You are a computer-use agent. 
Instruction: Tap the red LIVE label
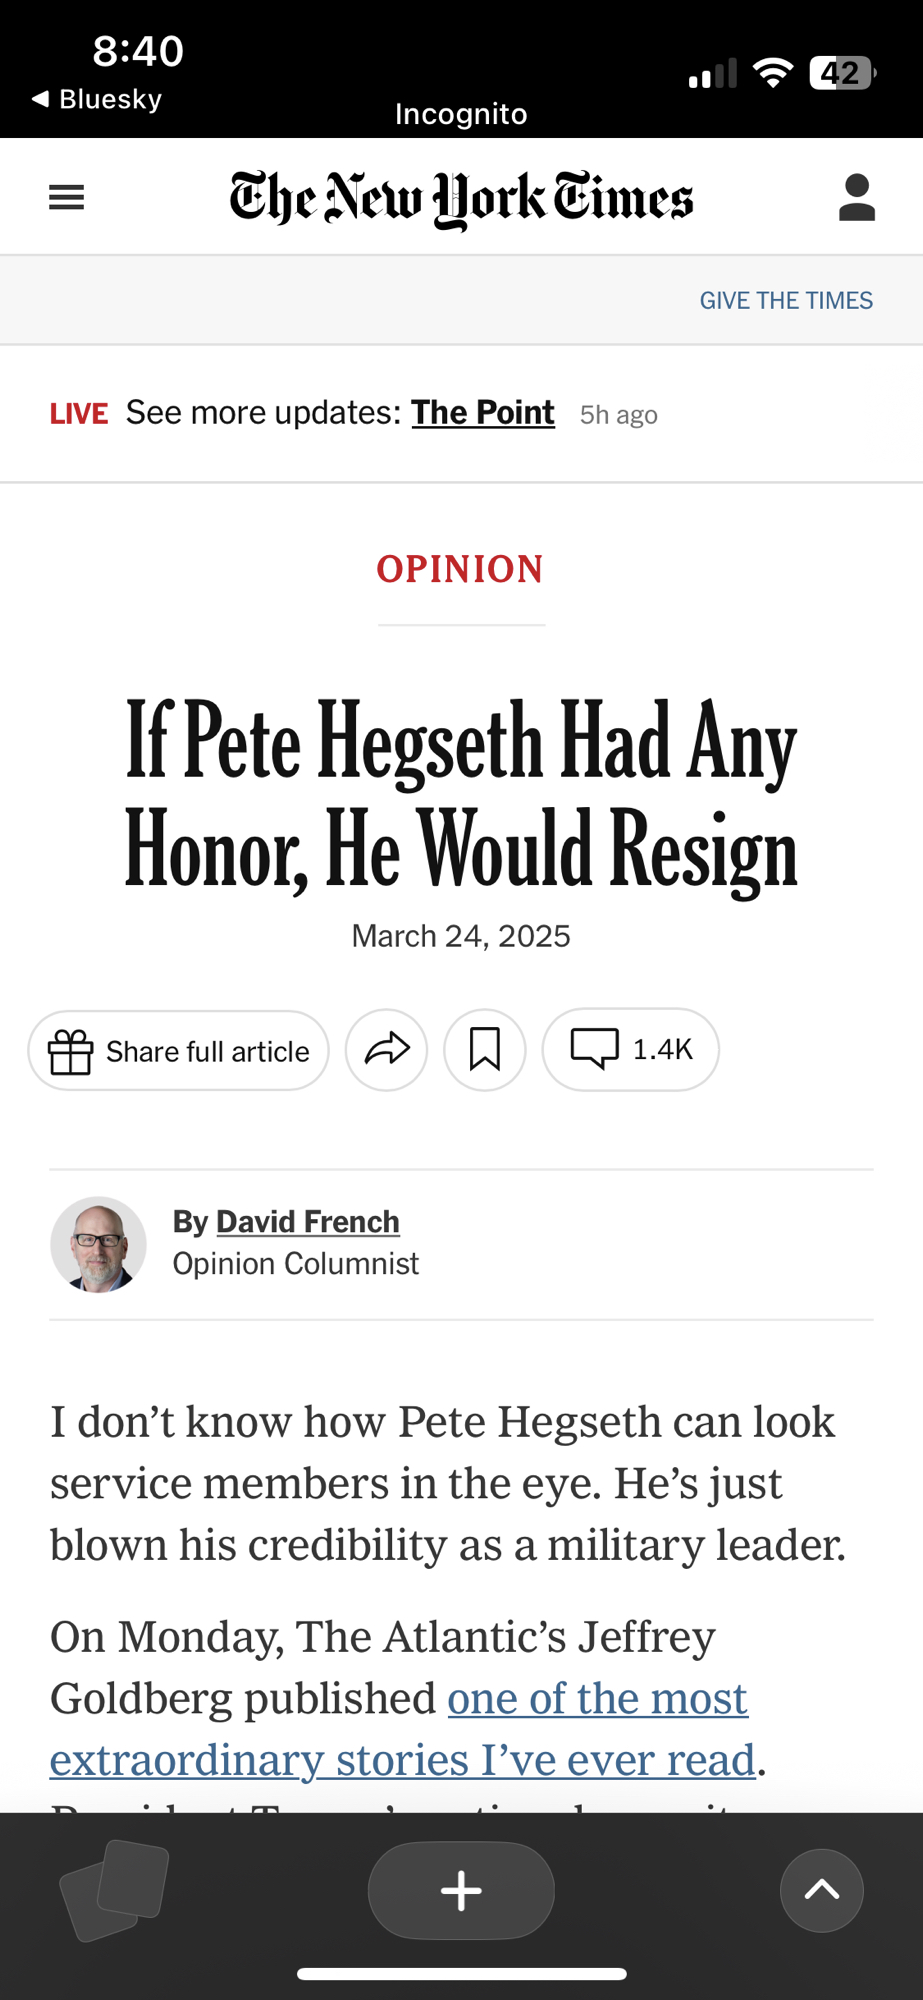tap(79, 414)
